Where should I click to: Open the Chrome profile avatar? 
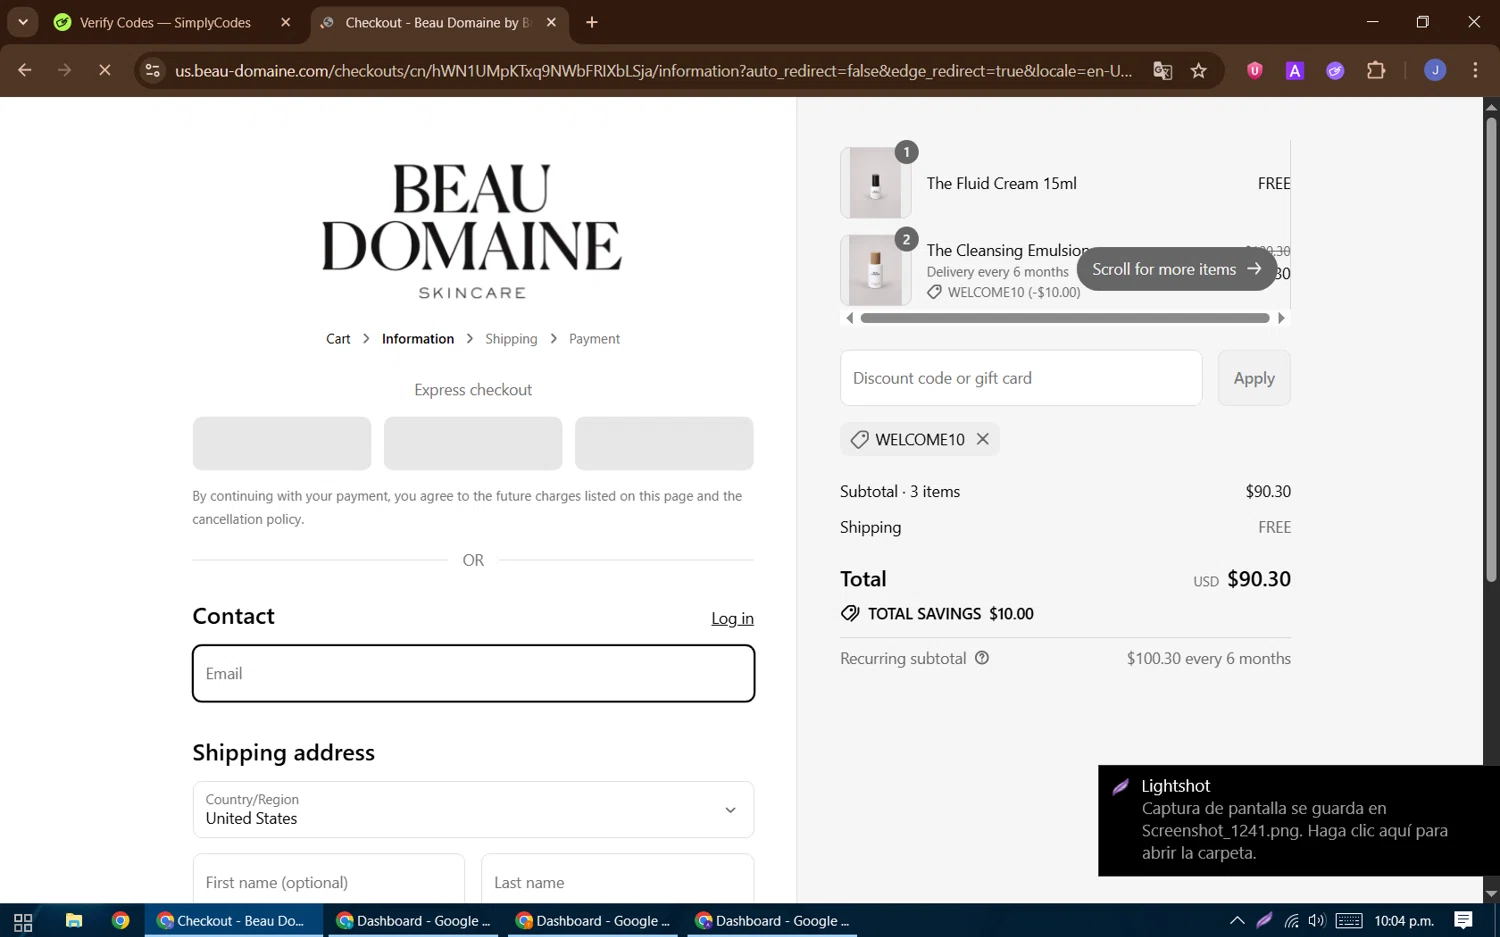click(x=1435, y=70)
